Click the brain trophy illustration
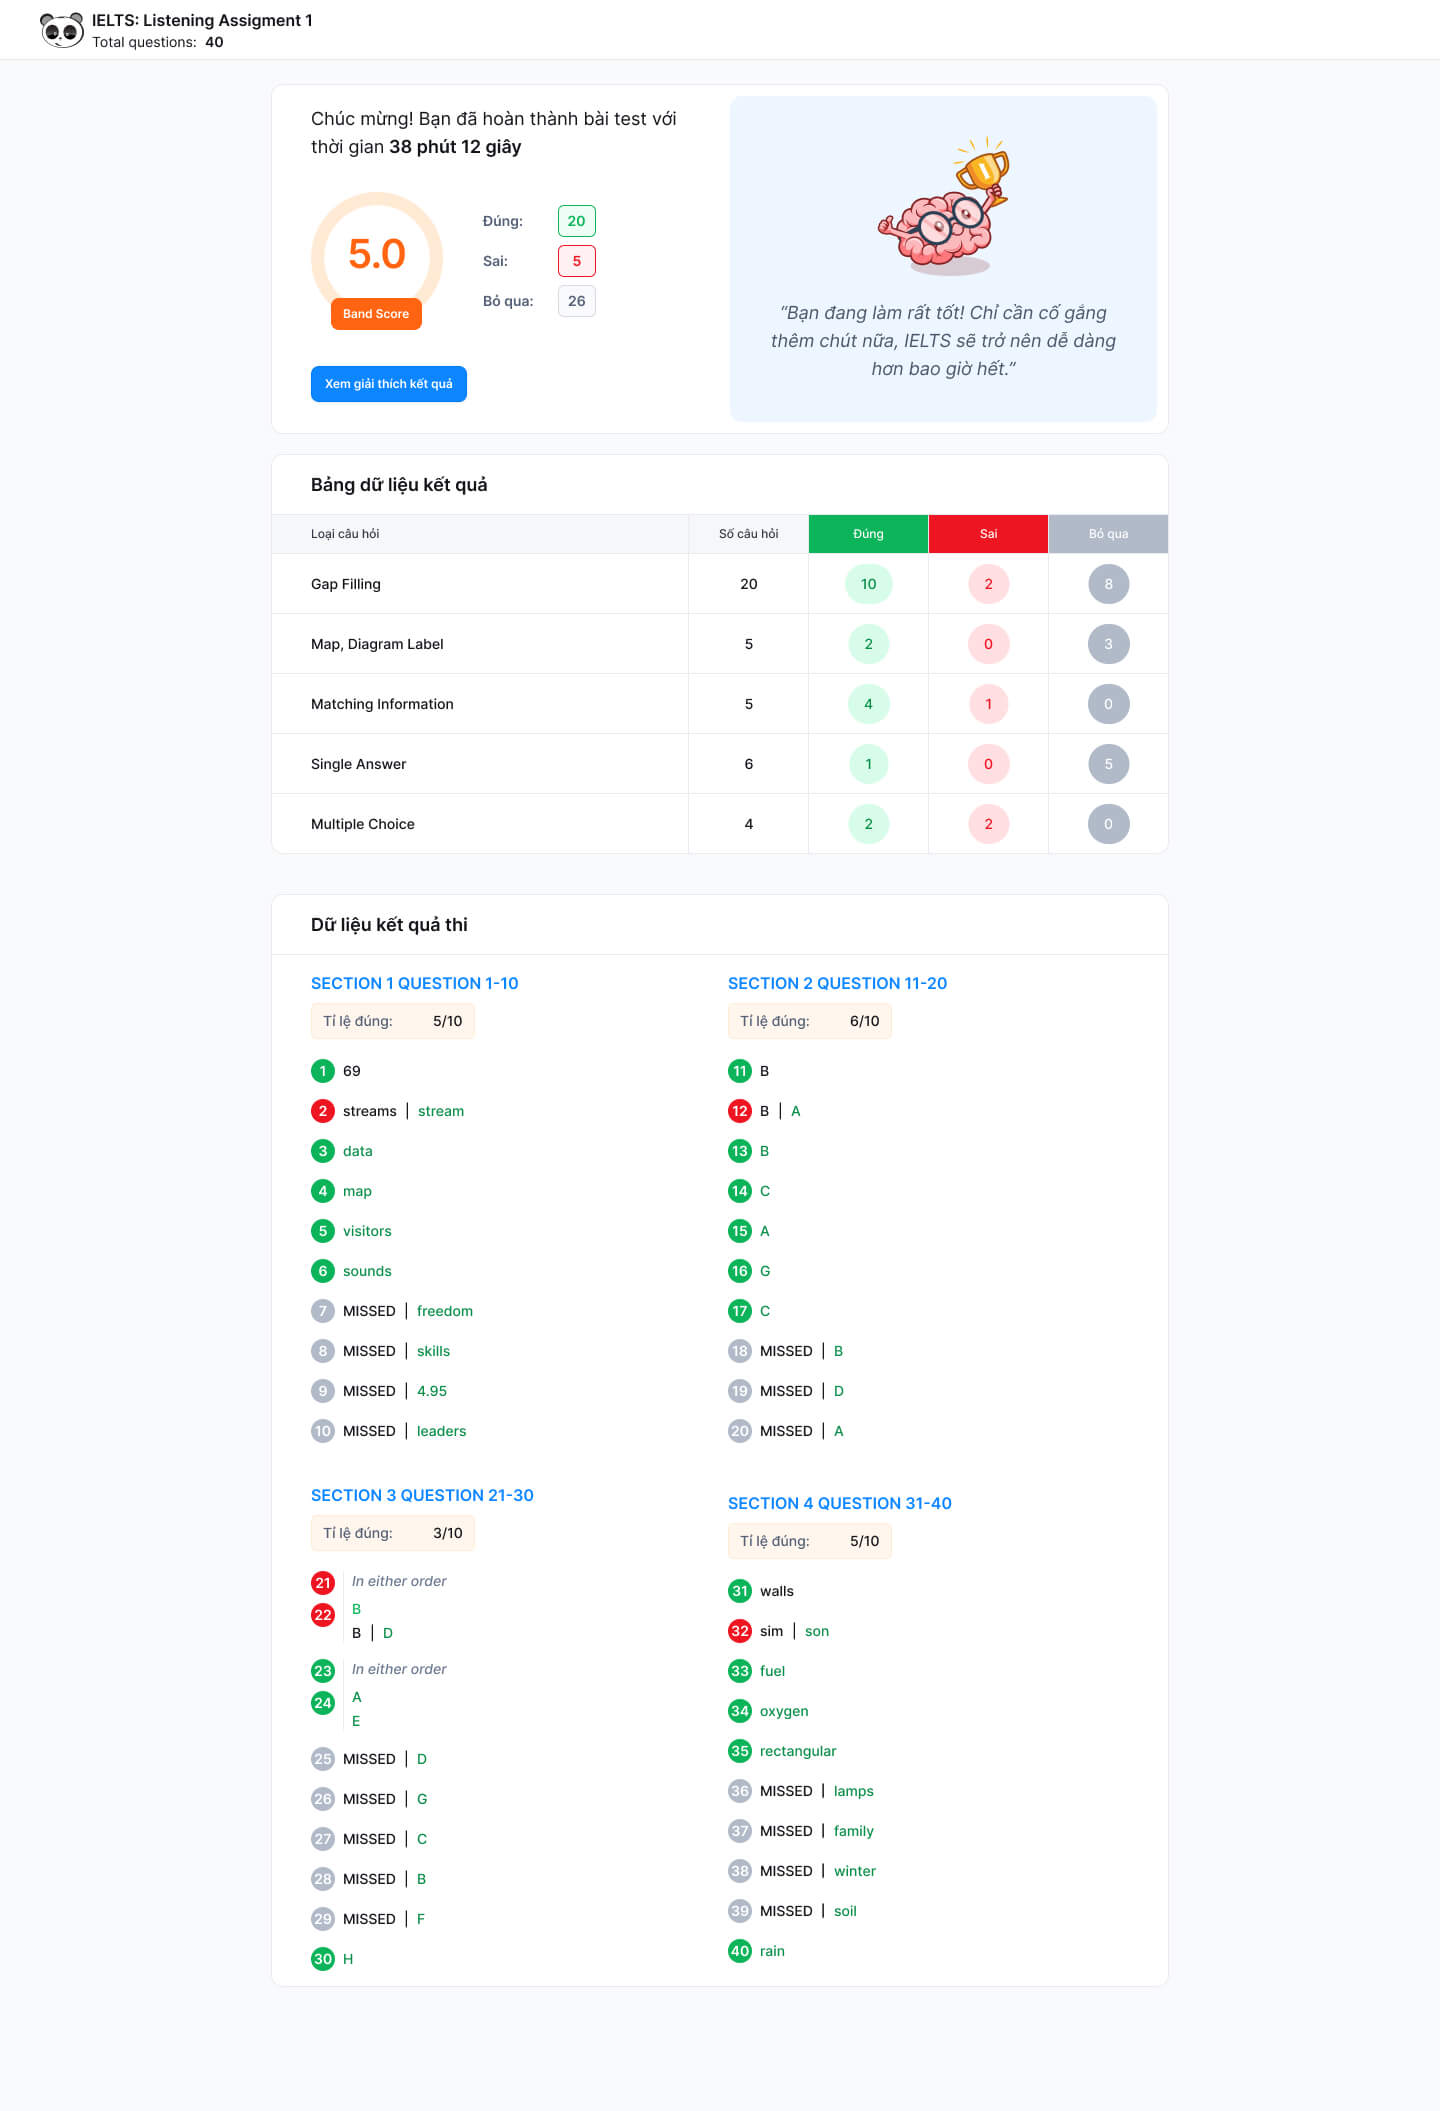Image resolution: width=1440 pixels, height=2111 pixels. tap(943, 206)
